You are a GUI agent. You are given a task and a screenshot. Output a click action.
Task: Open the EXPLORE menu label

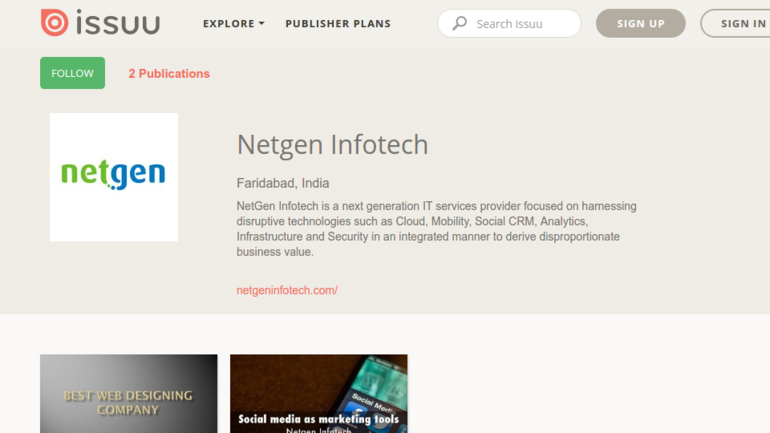(228, 24)
